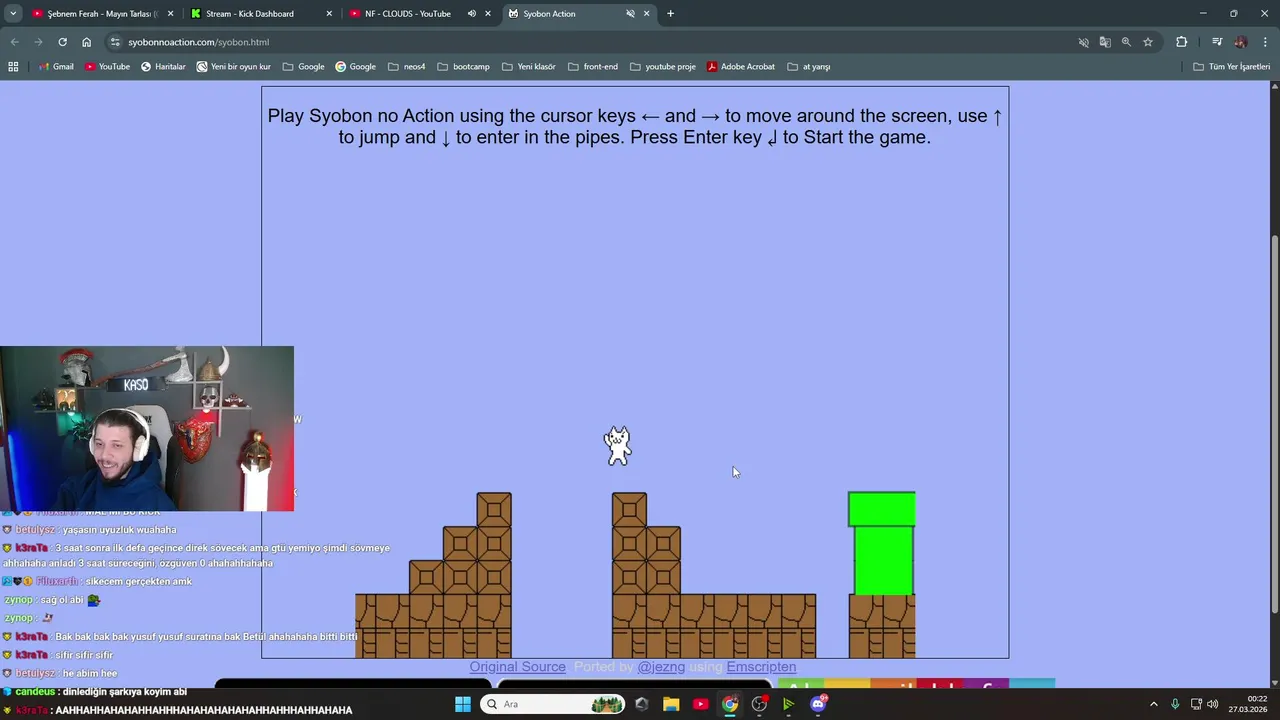This screenshot has height=720, width=1280.
Task: Click the green pipe in the game
Action: click(881, 543)
